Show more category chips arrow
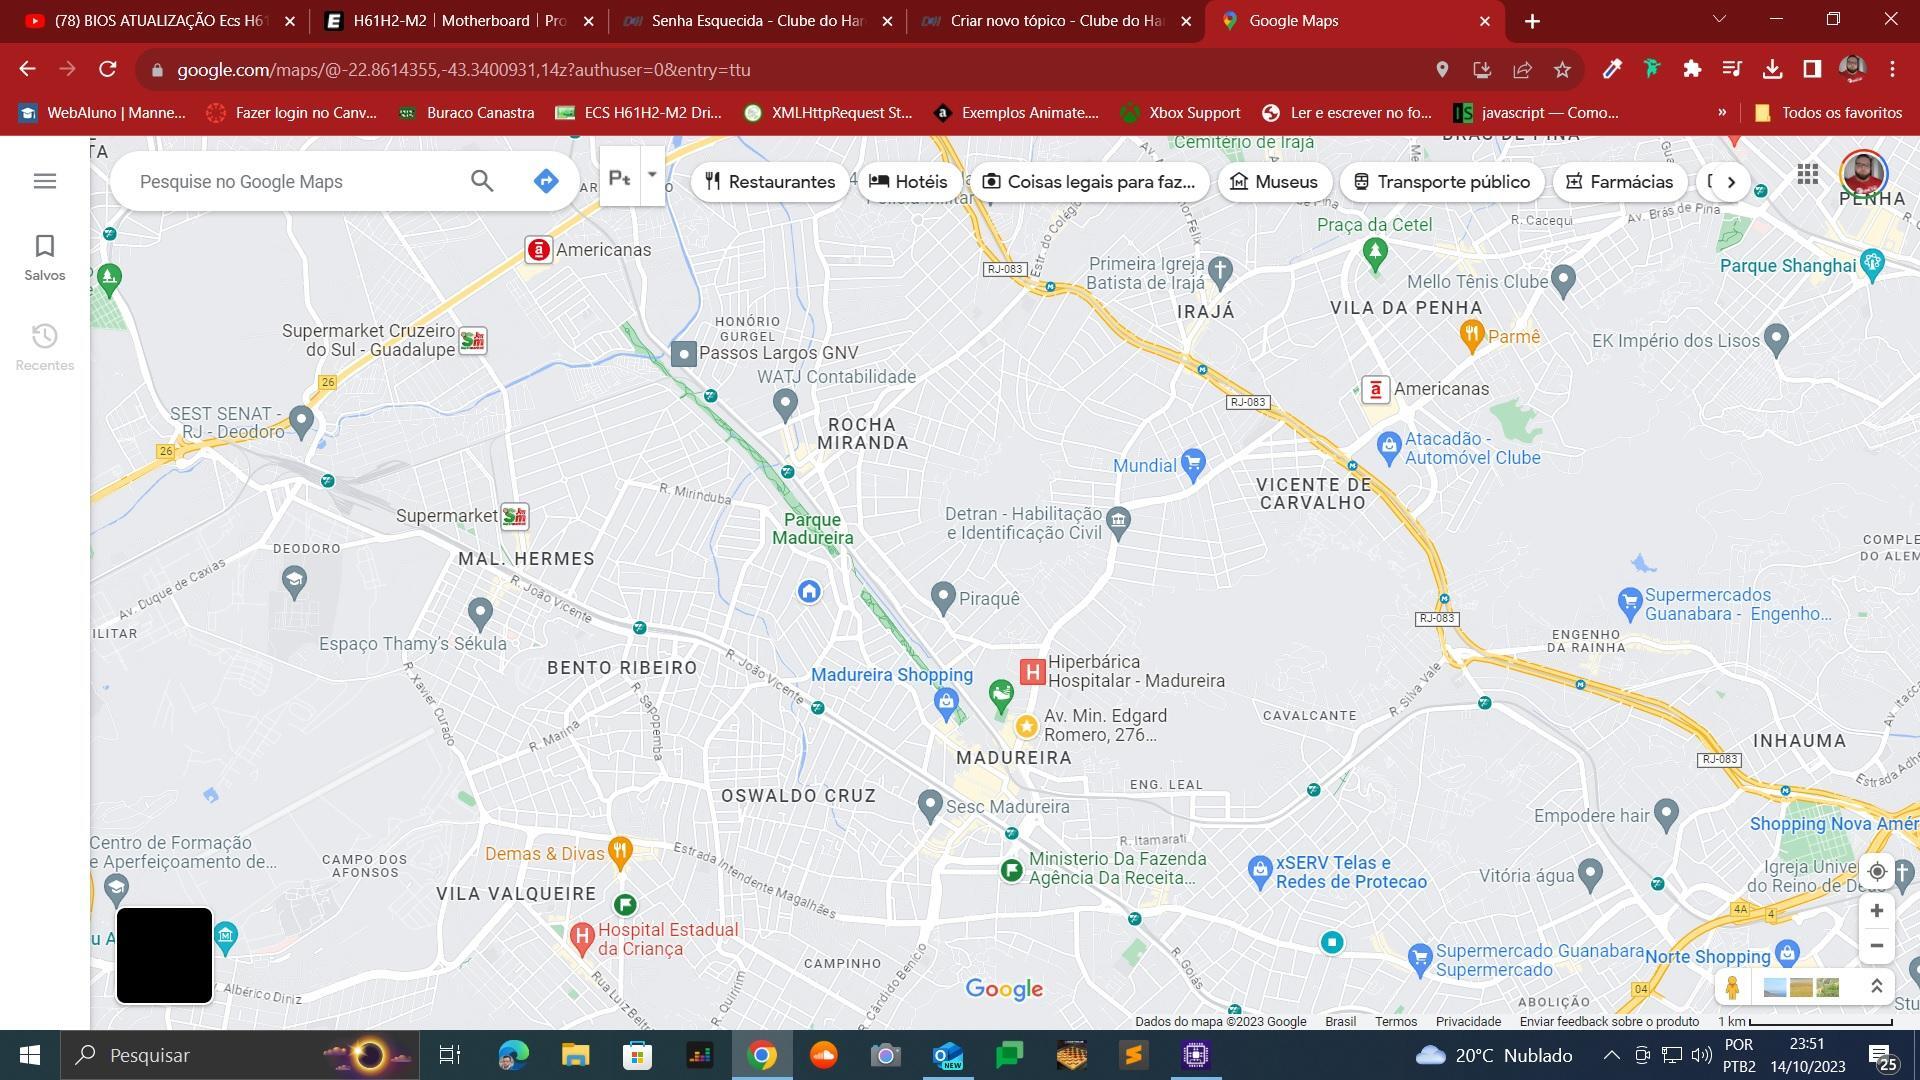 1731,182
